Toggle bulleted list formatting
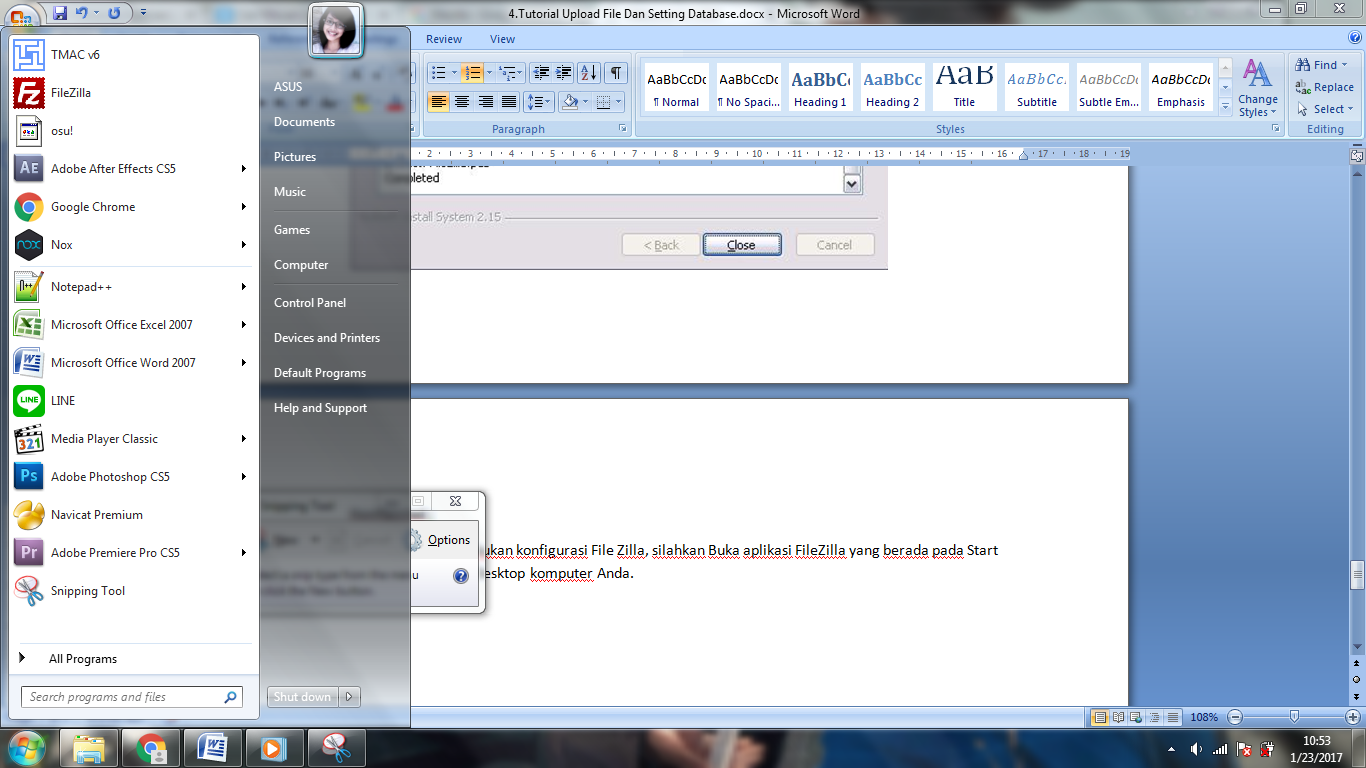This screenshot has height=768, width=1366. (x=437, y=73)
